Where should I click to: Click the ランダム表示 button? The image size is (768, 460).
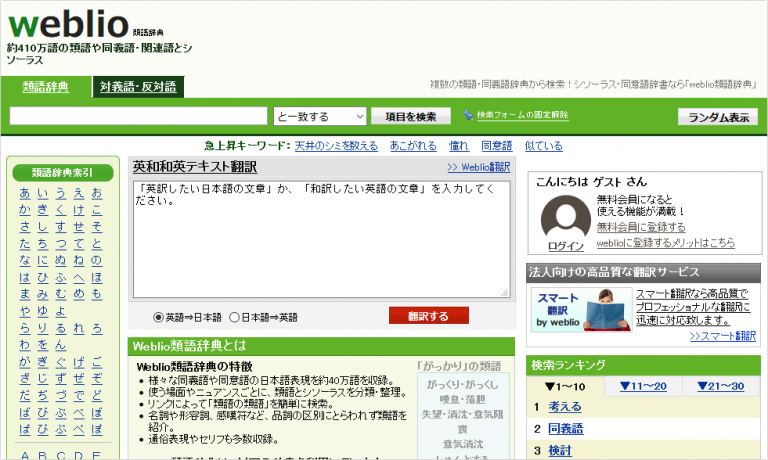point(718,117)
